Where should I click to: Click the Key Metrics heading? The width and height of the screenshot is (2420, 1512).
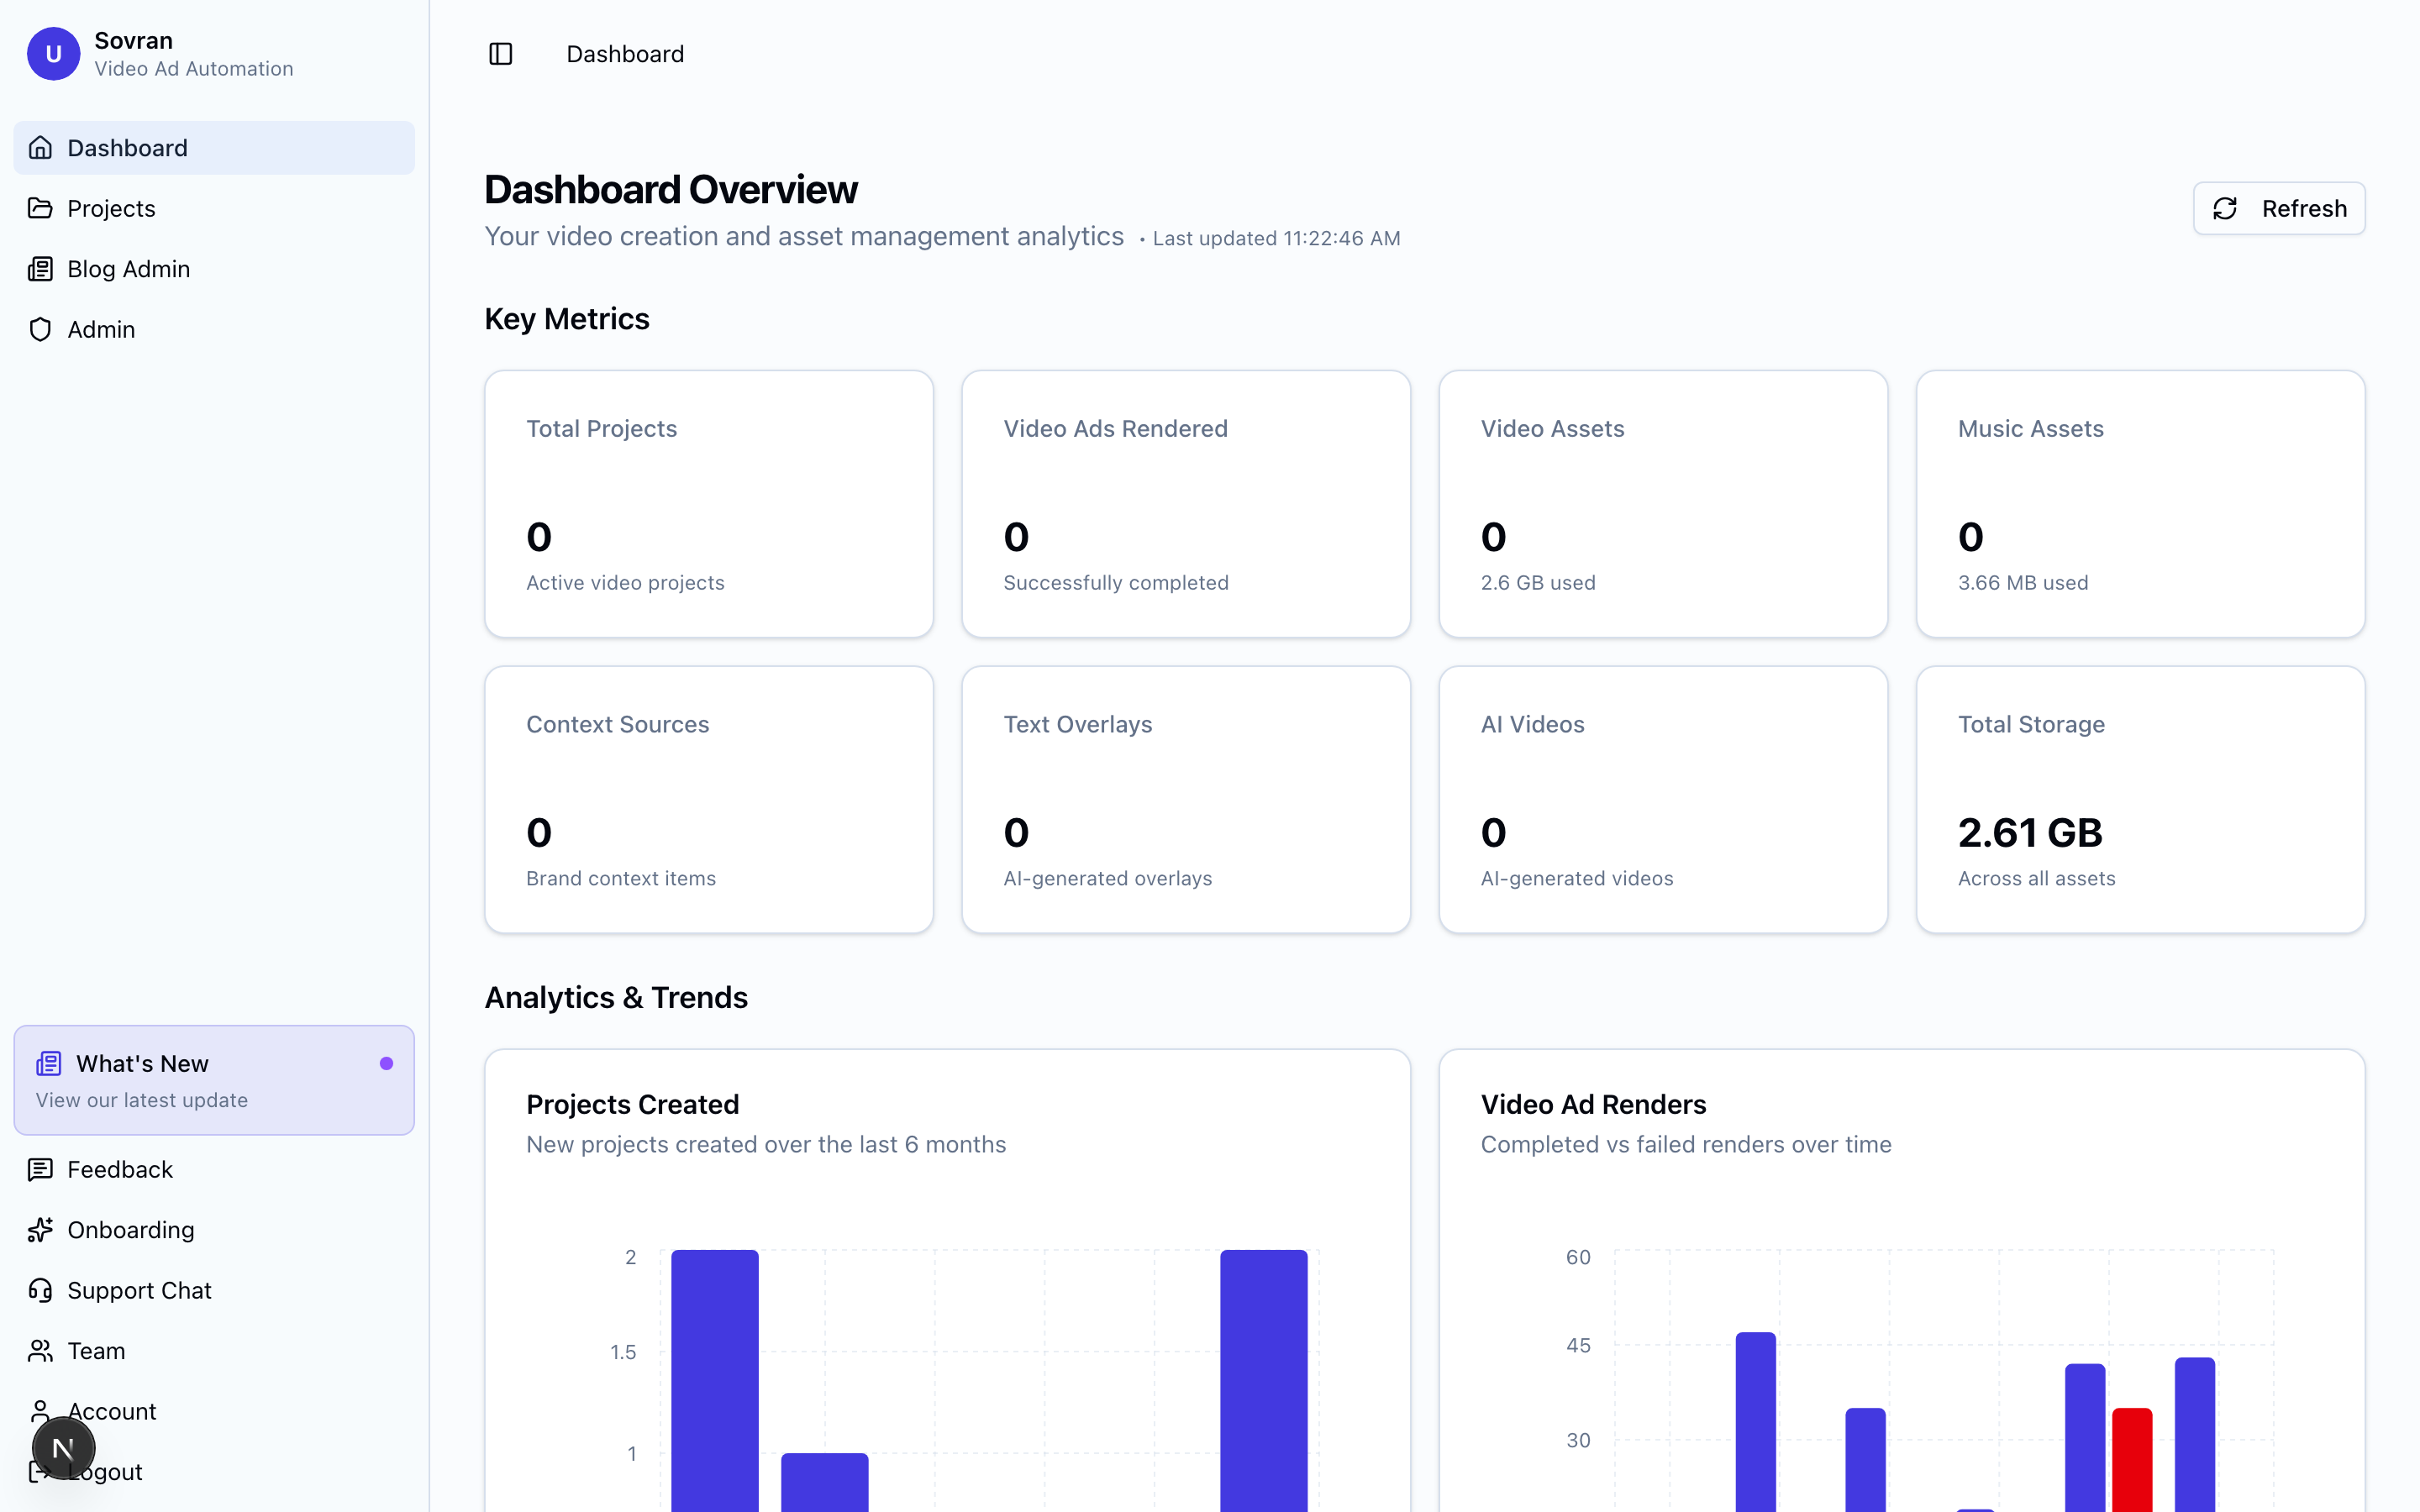pyautogui.click(x=567, y=319)
